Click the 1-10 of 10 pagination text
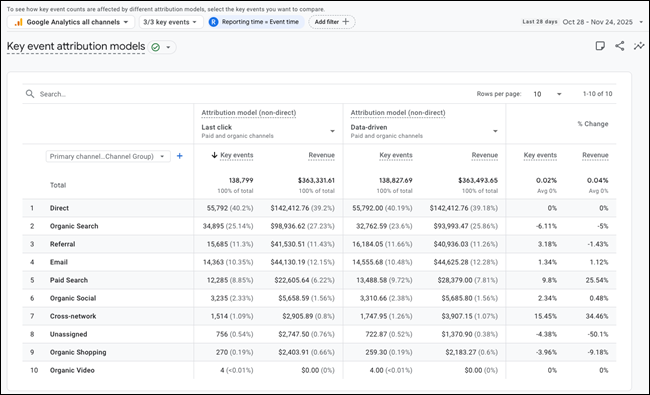The height and width of the screenshot is (395, 650). point(597,94)
